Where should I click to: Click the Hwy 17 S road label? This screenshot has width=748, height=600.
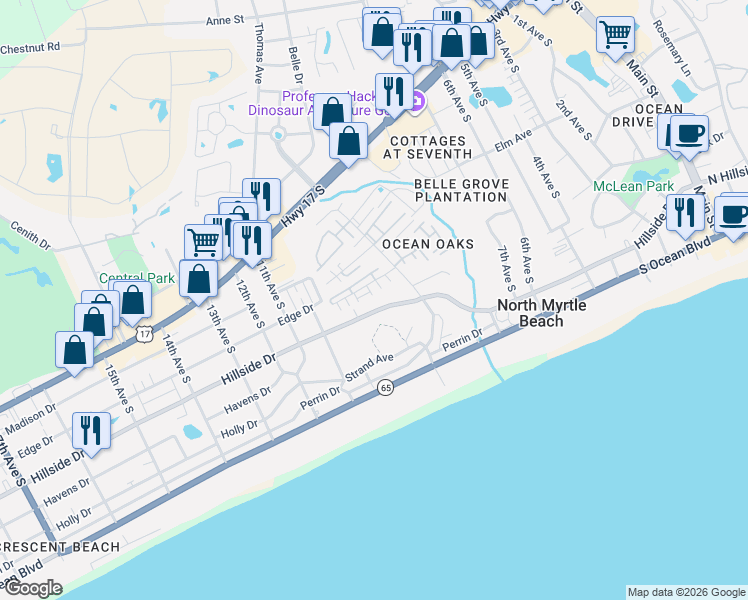point(302,207)
